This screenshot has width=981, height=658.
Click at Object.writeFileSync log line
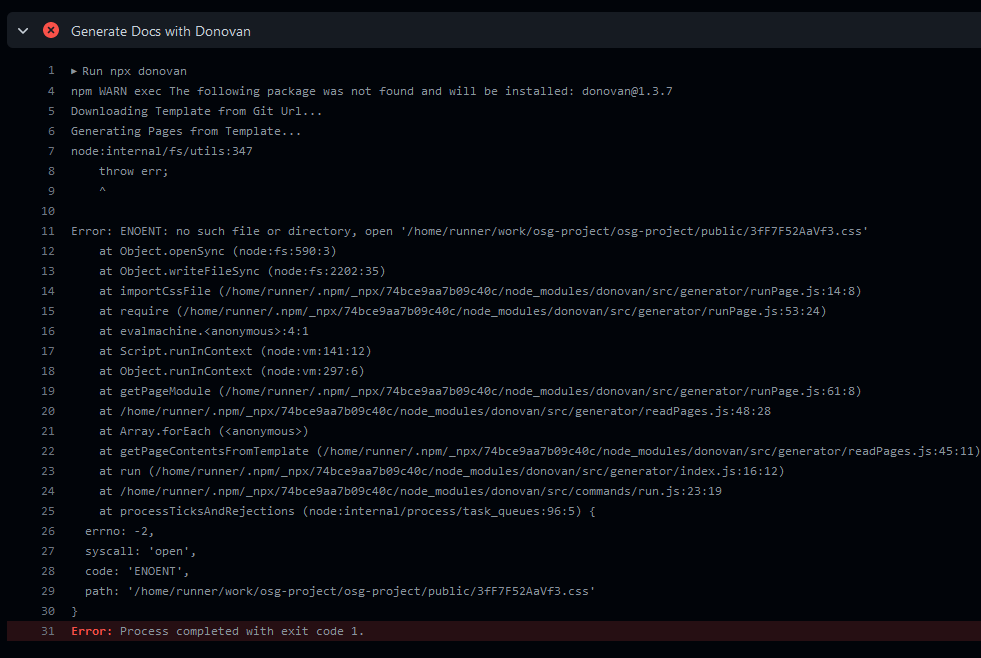click(242, 271)
